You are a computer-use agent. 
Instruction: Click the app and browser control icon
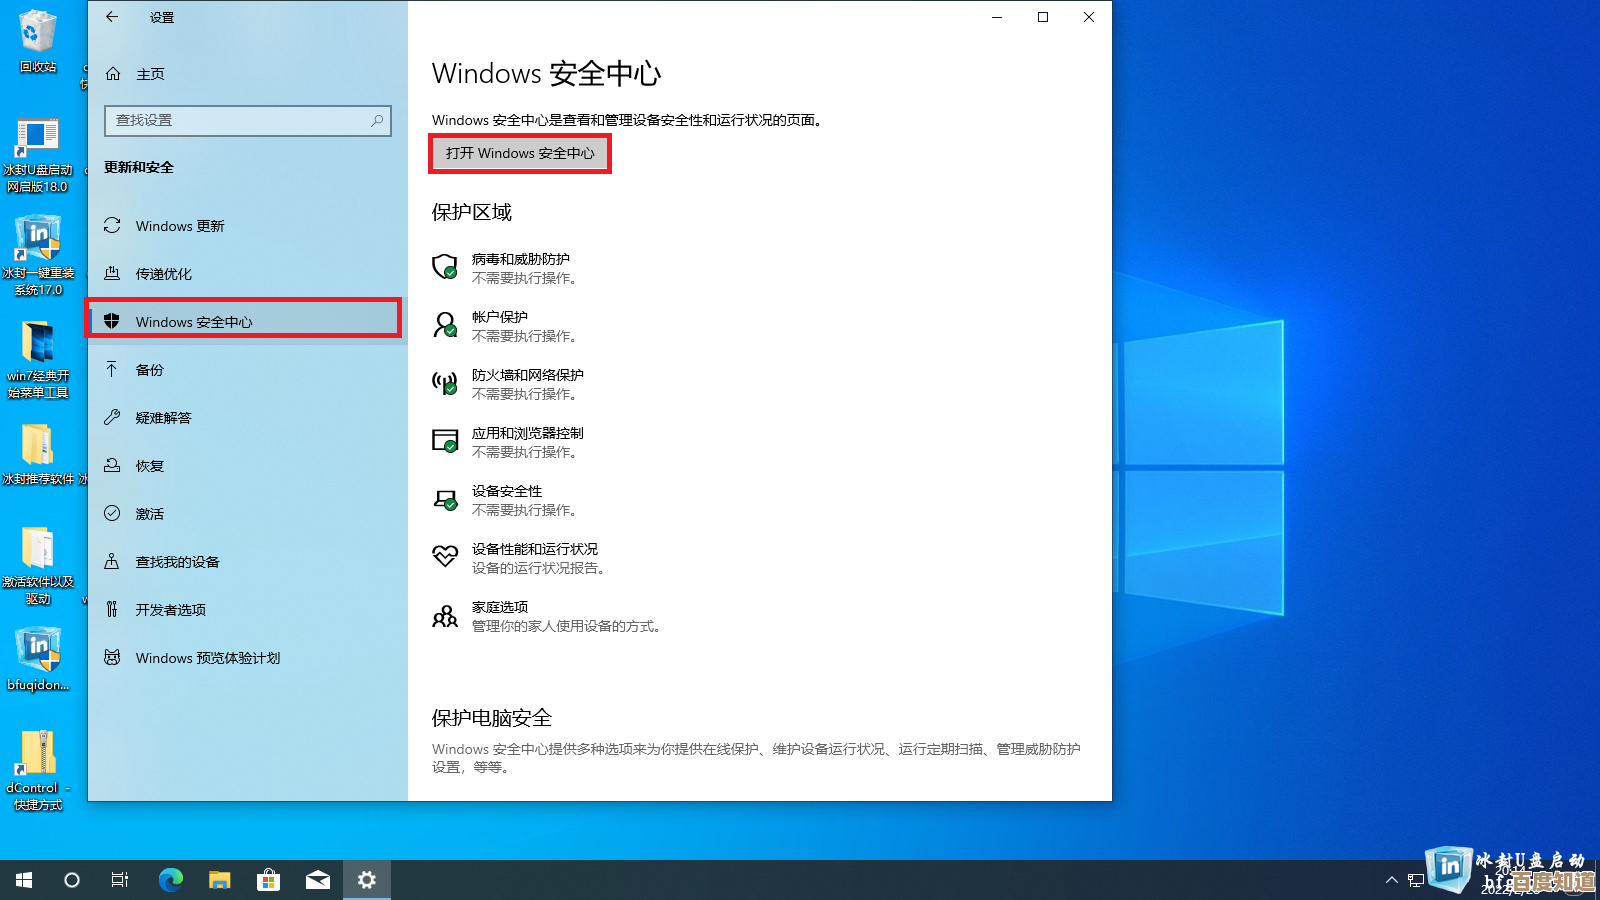click(x=445, y=441)
